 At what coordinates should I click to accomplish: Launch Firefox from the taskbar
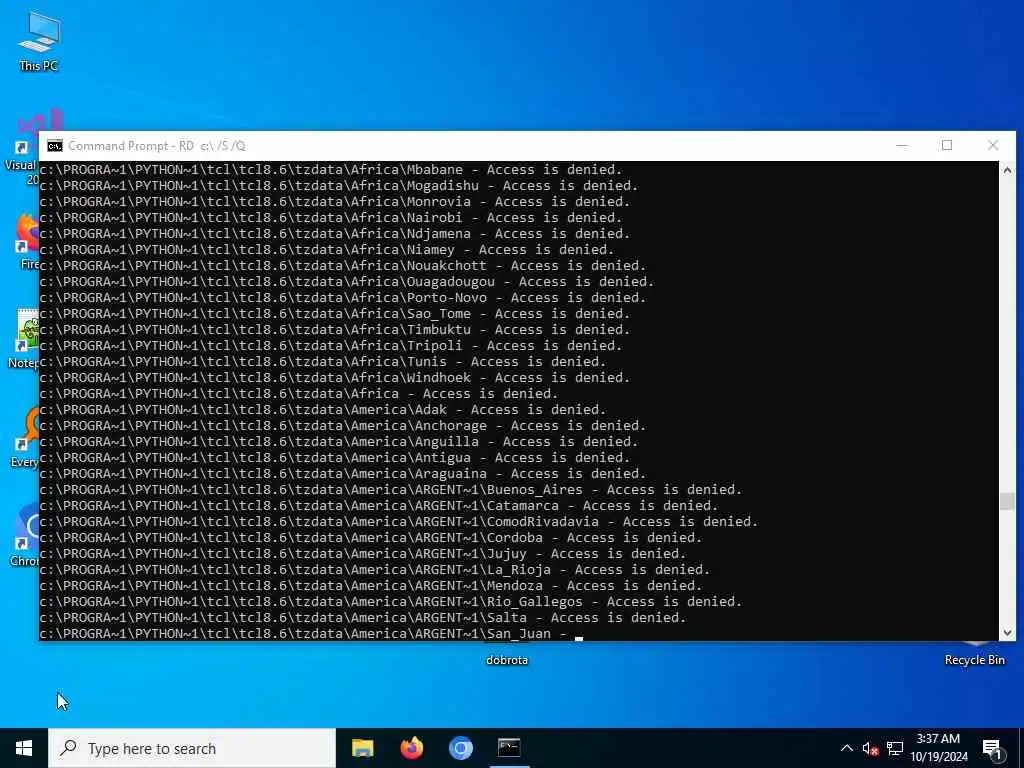[x=411, y=748]
